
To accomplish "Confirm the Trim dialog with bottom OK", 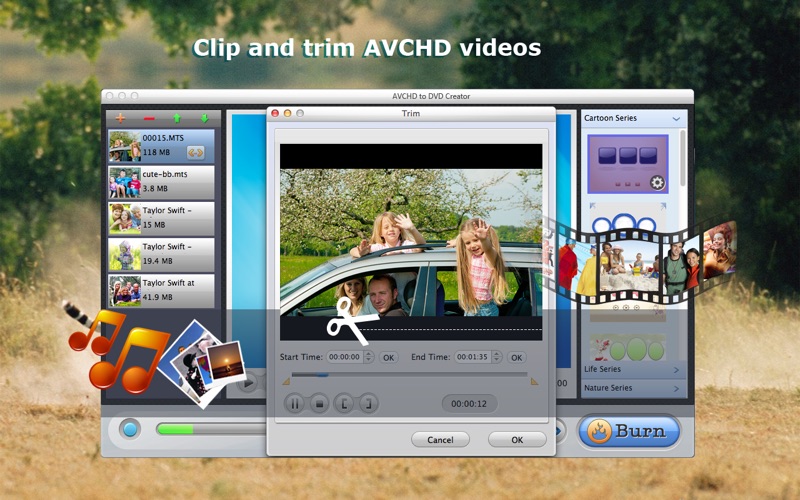I will point(517,440).
